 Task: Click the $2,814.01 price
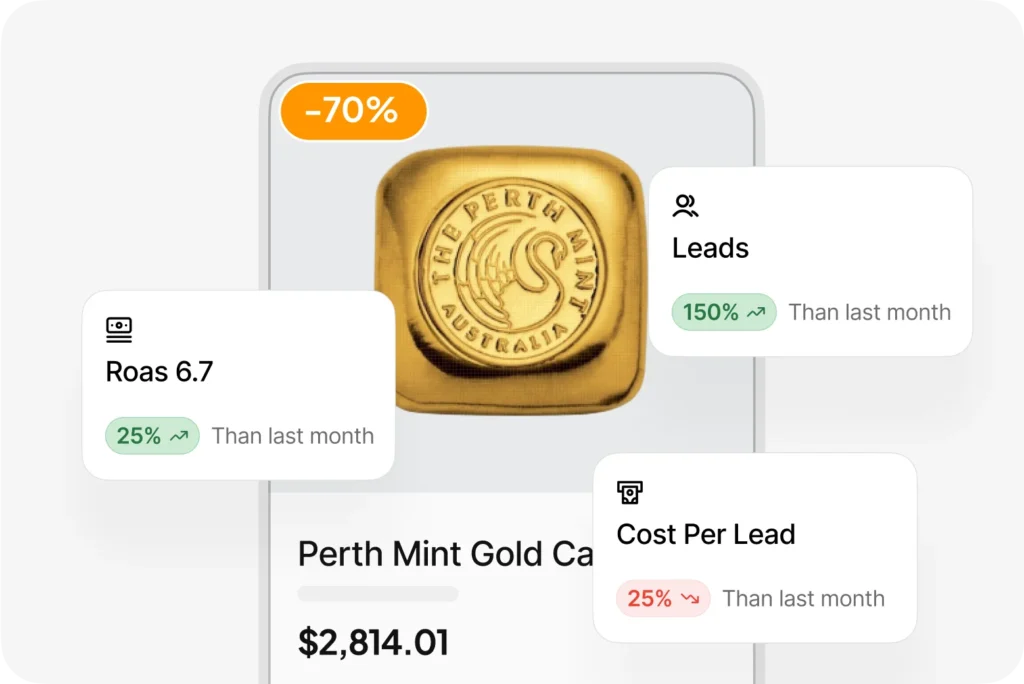pyautogui.click(x=373, y=642)
